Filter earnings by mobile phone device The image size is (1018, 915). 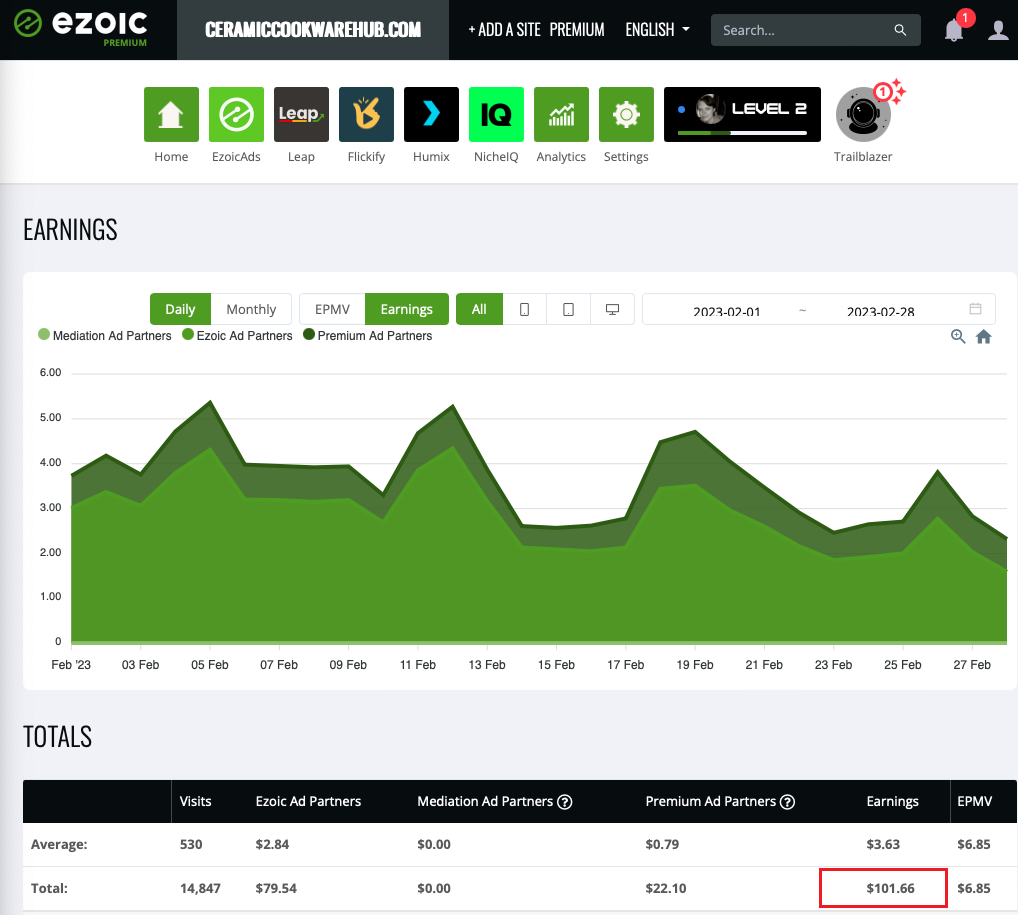point(525,309)
